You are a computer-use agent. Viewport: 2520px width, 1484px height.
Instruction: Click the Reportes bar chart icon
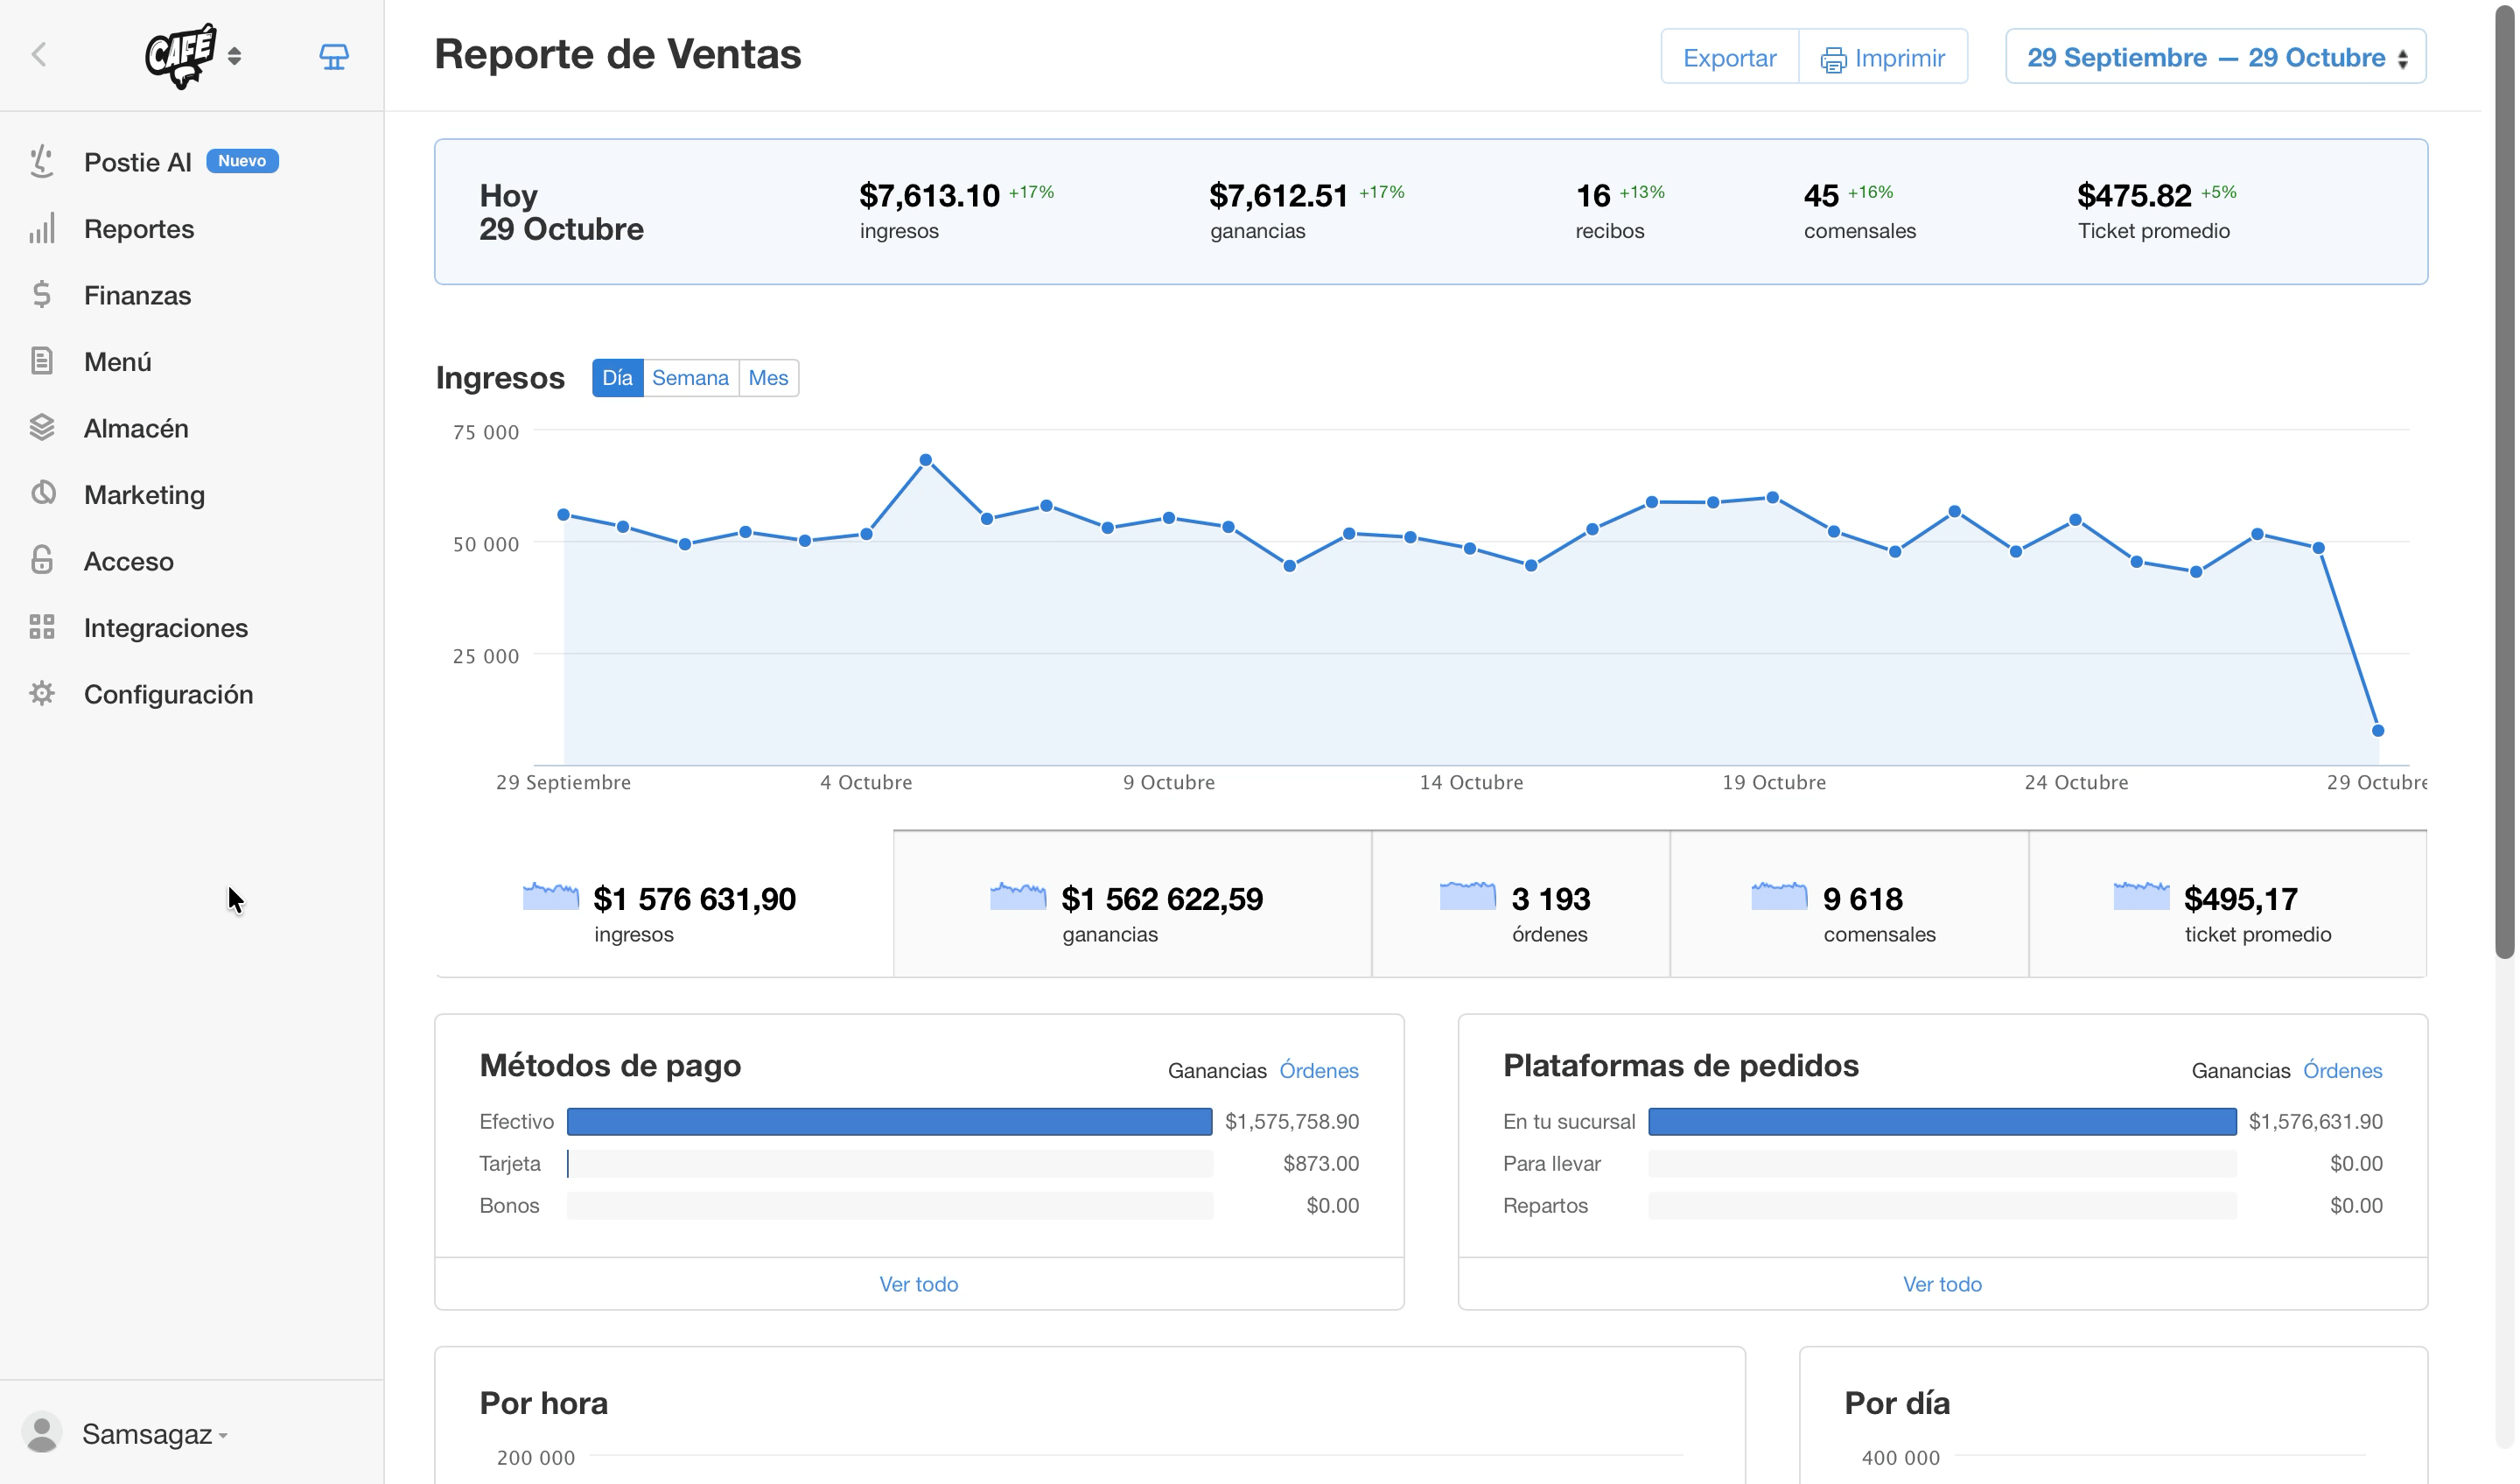point(42,228)
